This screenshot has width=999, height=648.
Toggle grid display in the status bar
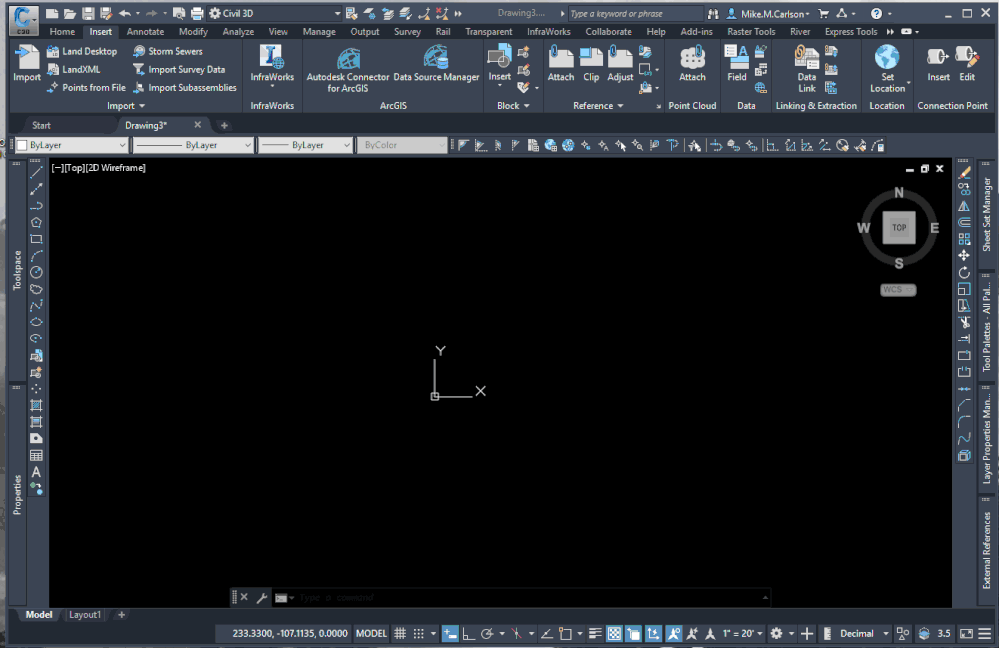400,633
